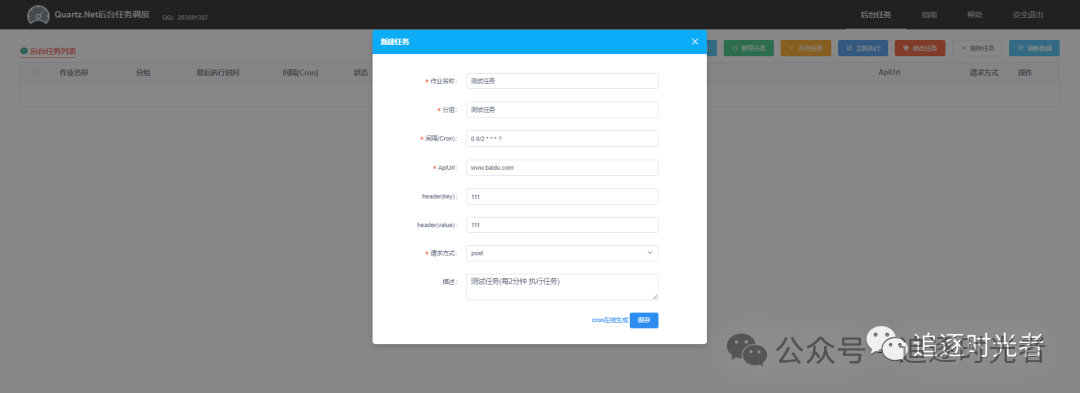Open the 帮助 help menu item

(974, 14)
